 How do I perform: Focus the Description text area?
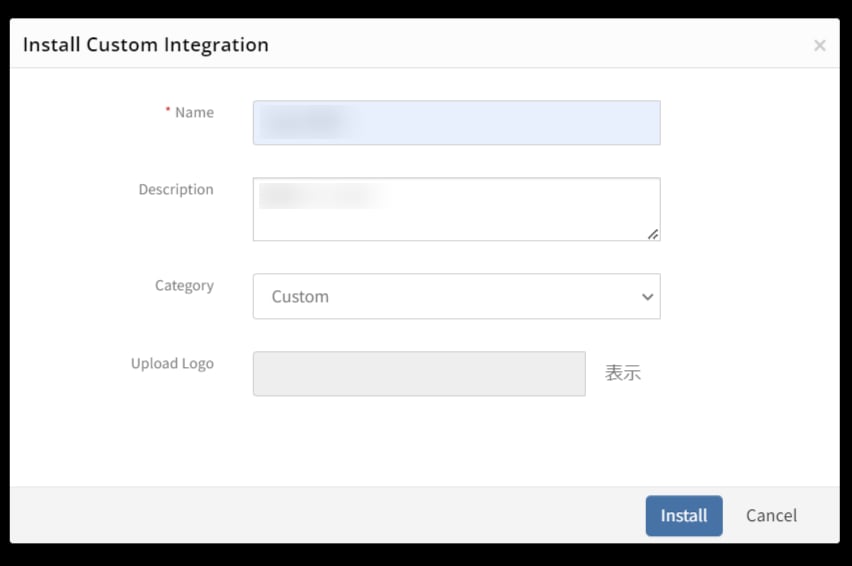[x=456, y=209]
